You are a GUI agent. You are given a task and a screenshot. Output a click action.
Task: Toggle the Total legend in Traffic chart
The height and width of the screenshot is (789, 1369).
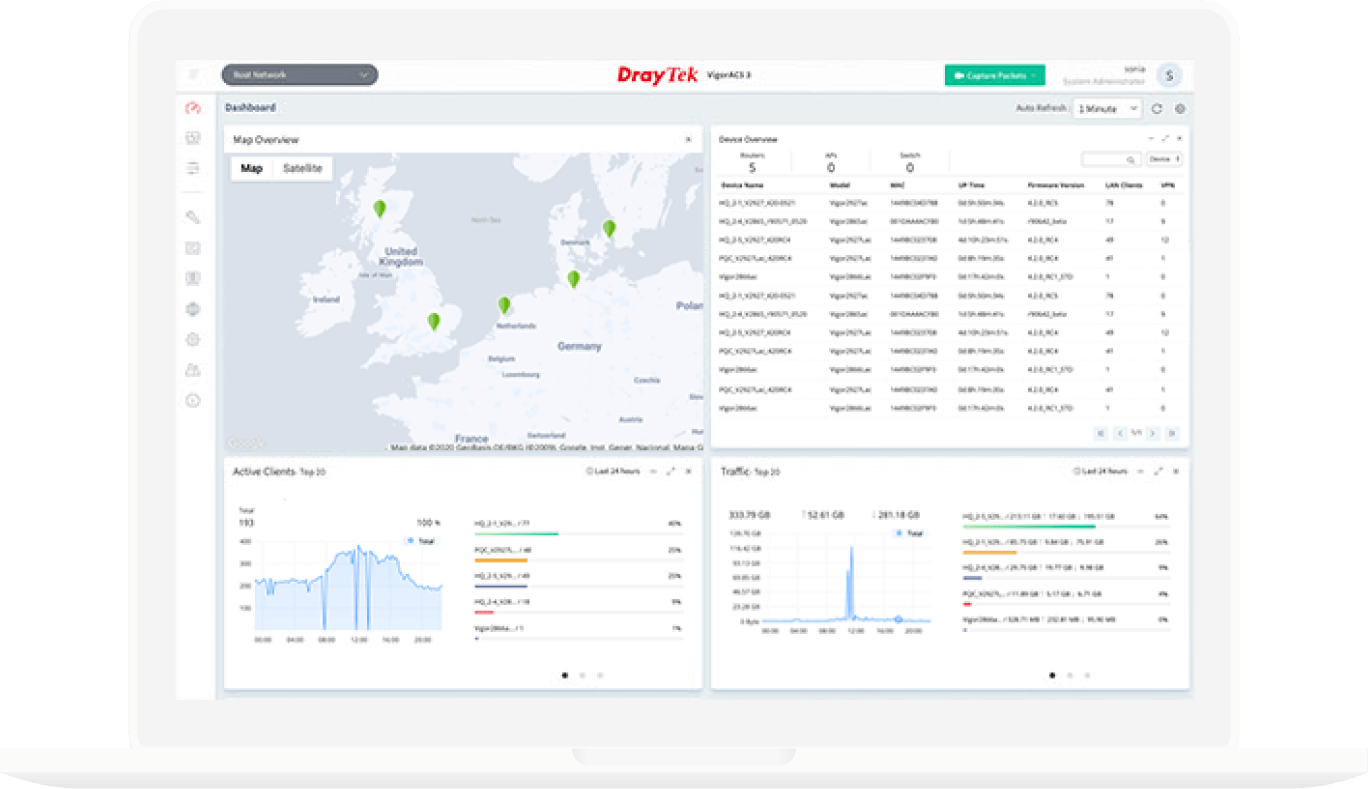coord(909,534)
